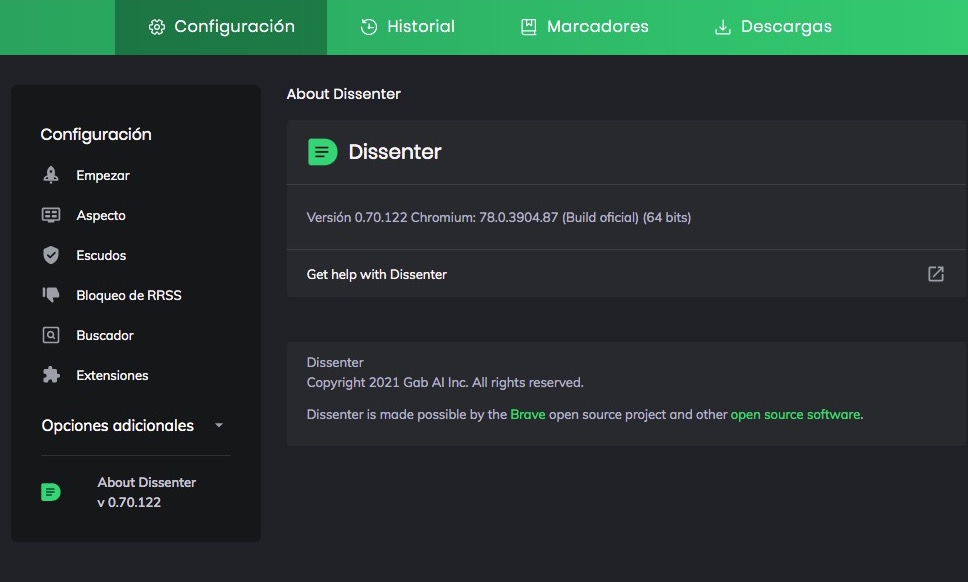Screen dimensions: 968x582
Task: Open the Escudos settings section
Action: pos(101,256)
